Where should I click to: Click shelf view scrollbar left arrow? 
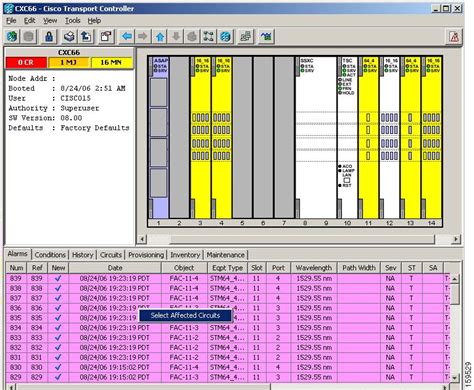click(142, 239)
